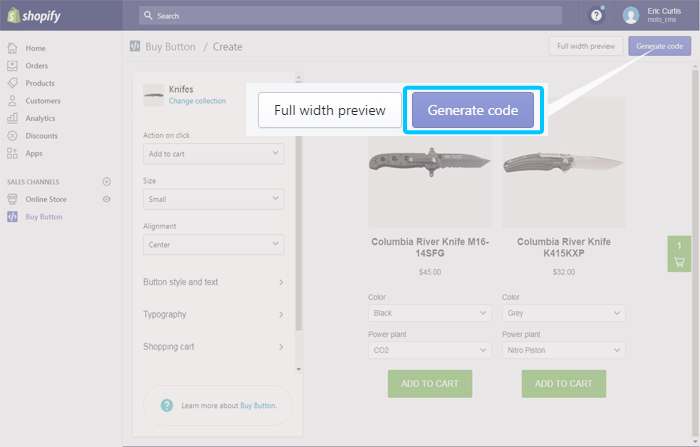Add Columbia River Knife M16-14SFG to cart
700x447 pixels.
coord(429,384)
